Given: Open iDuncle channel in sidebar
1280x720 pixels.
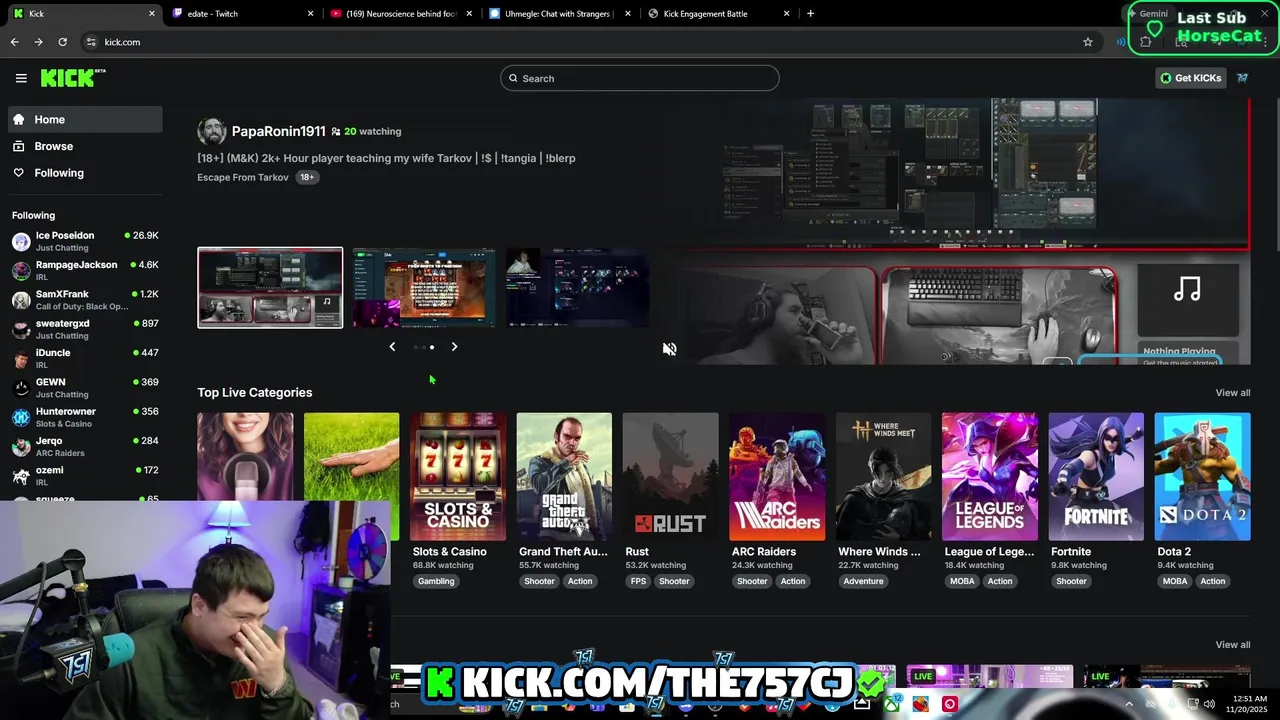Looking at the screenshot, I should (85, 359).
